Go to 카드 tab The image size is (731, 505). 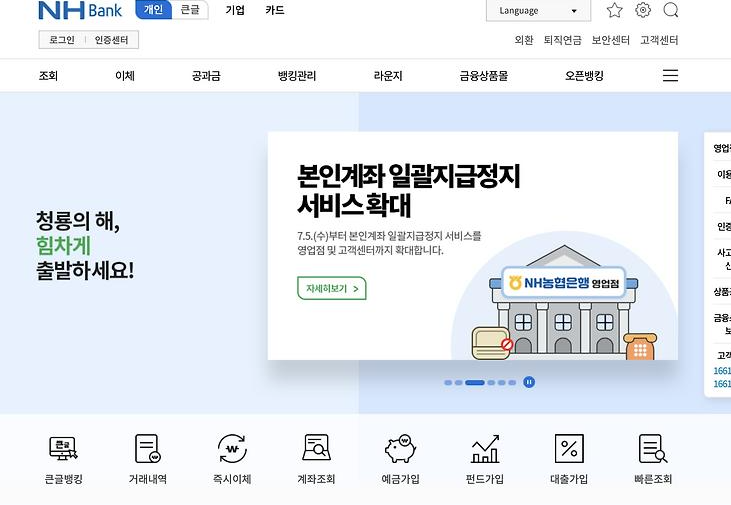coord(275,10)
